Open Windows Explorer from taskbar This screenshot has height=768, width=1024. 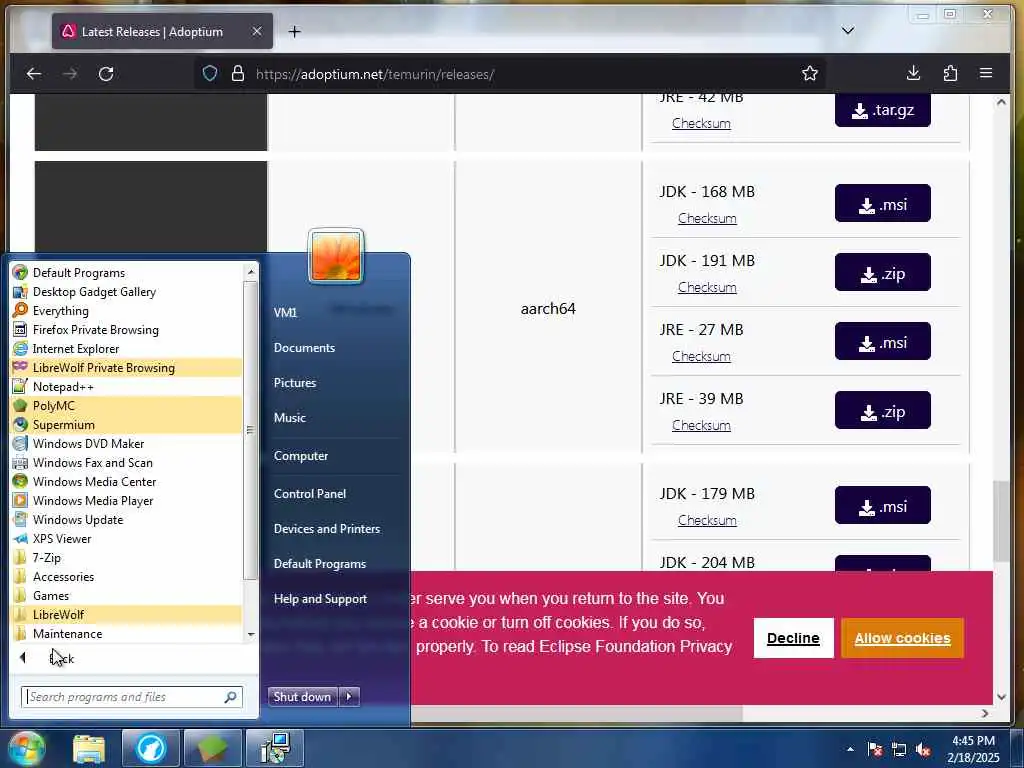click(x=89, y=748)
